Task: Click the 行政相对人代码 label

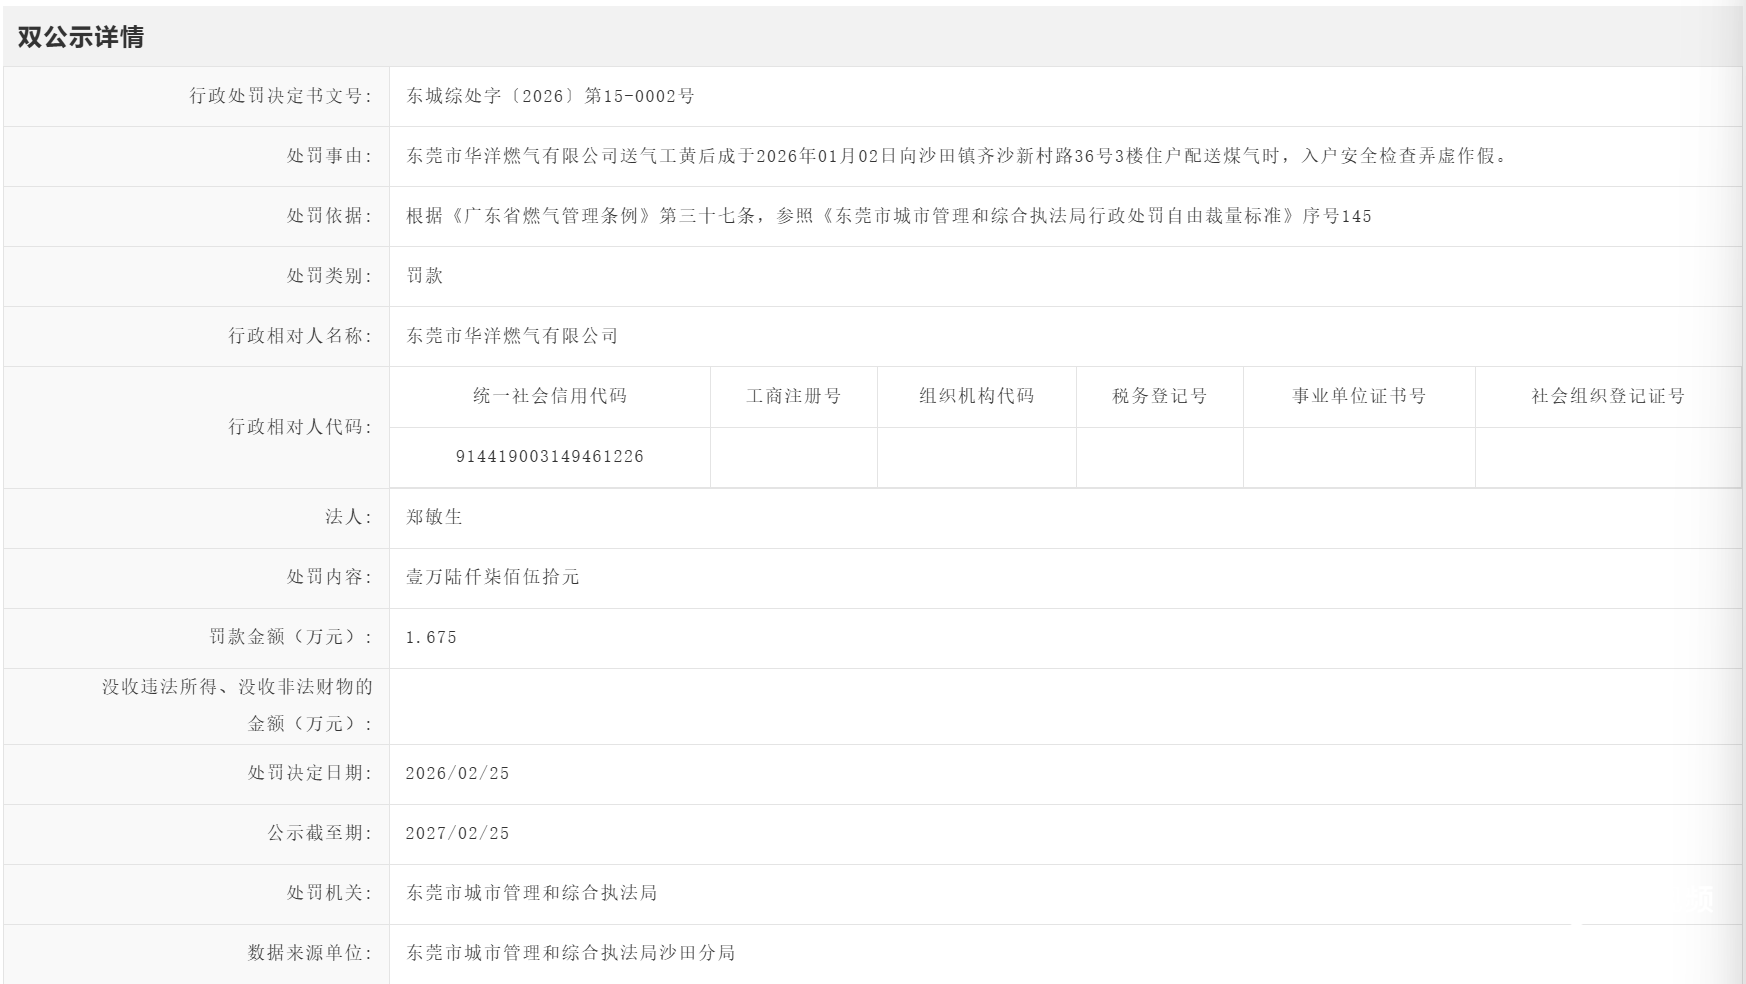Action: coord(300,427)
